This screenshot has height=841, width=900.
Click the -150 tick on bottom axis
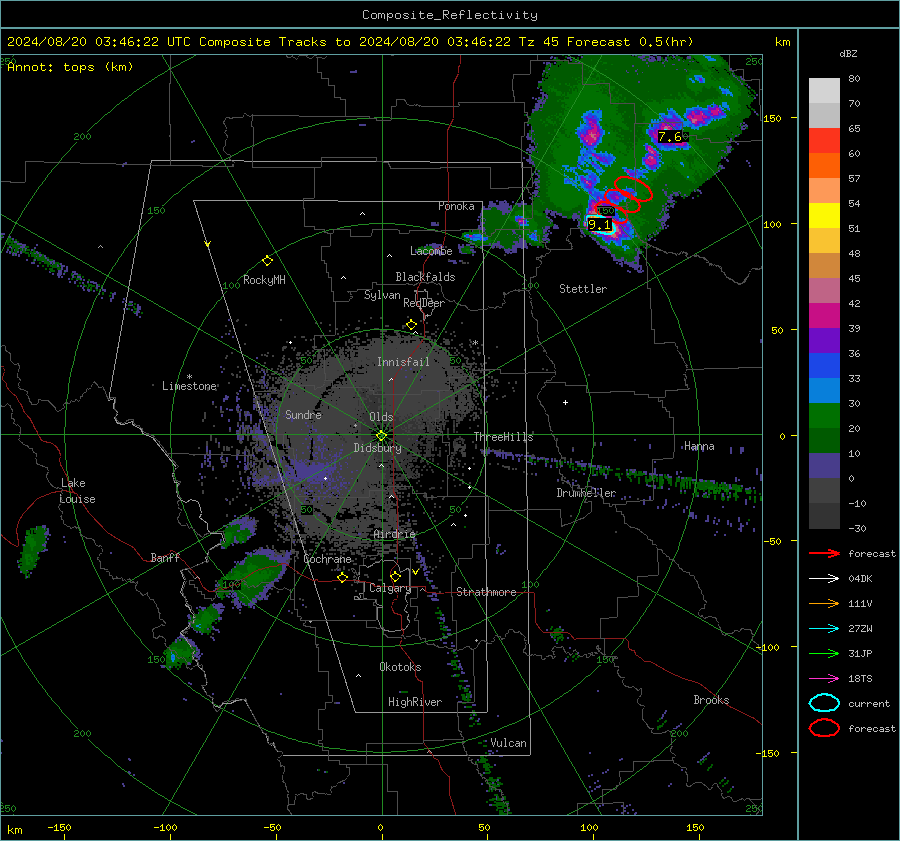pyautogui.click(x=59, y=827)
